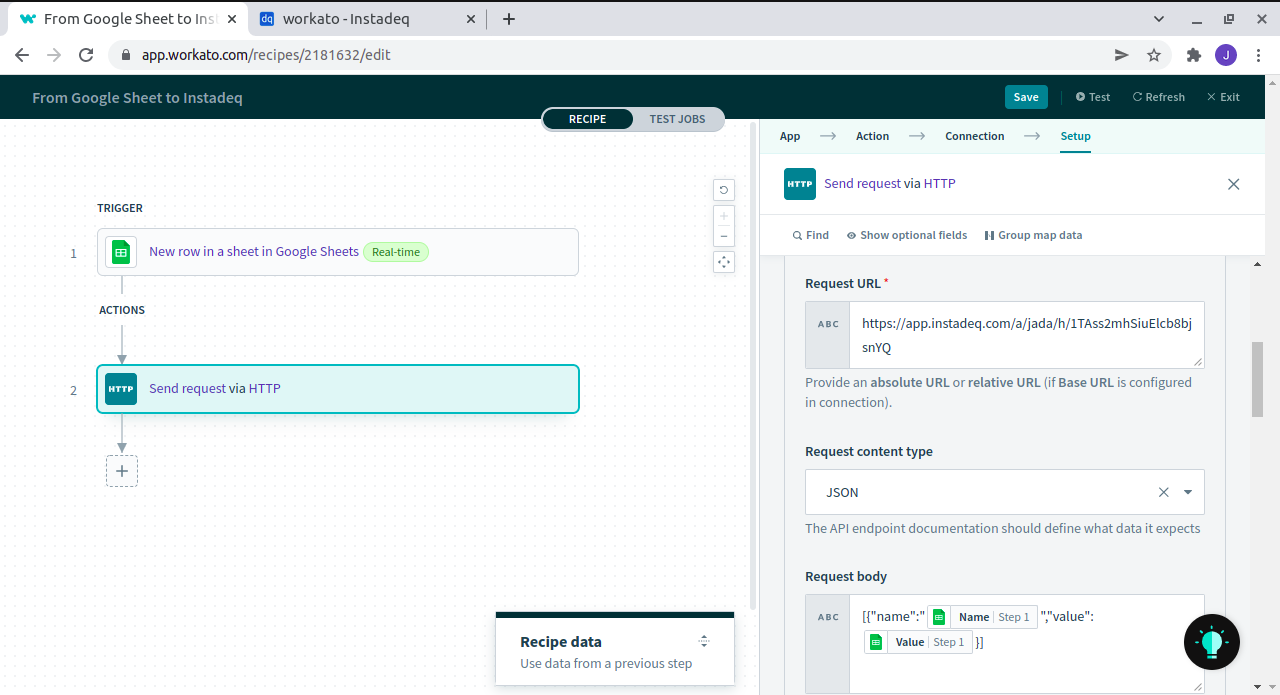Click Group map data
The image size is (1280, 695).
[x=1033, y=235]
